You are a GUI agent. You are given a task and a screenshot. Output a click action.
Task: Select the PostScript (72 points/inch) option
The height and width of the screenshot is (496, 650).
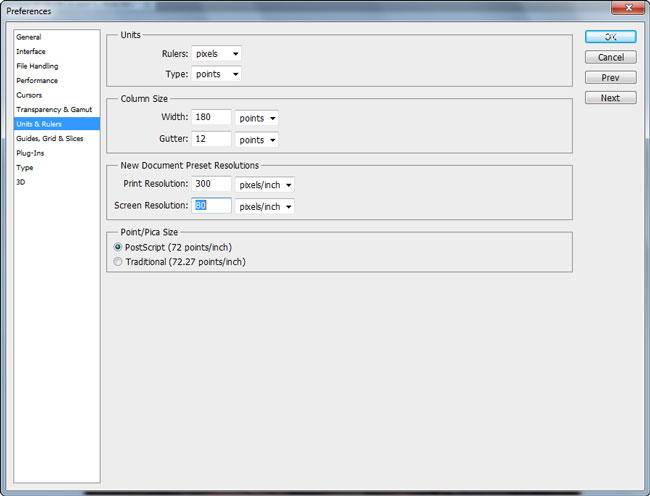[x=119, y=247]
